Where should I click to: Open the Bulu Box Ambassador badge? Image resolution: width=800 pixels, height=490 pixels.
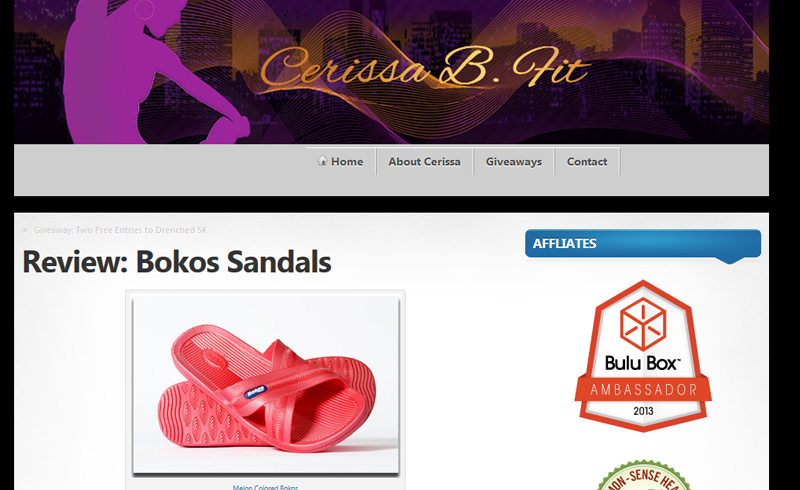click(643, 356)
